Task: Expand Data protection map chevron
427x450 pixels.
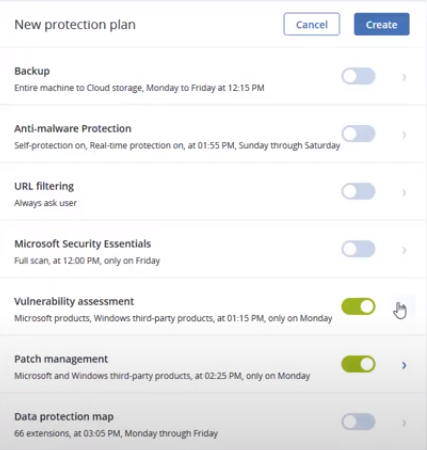Action: tap(404, 423)
